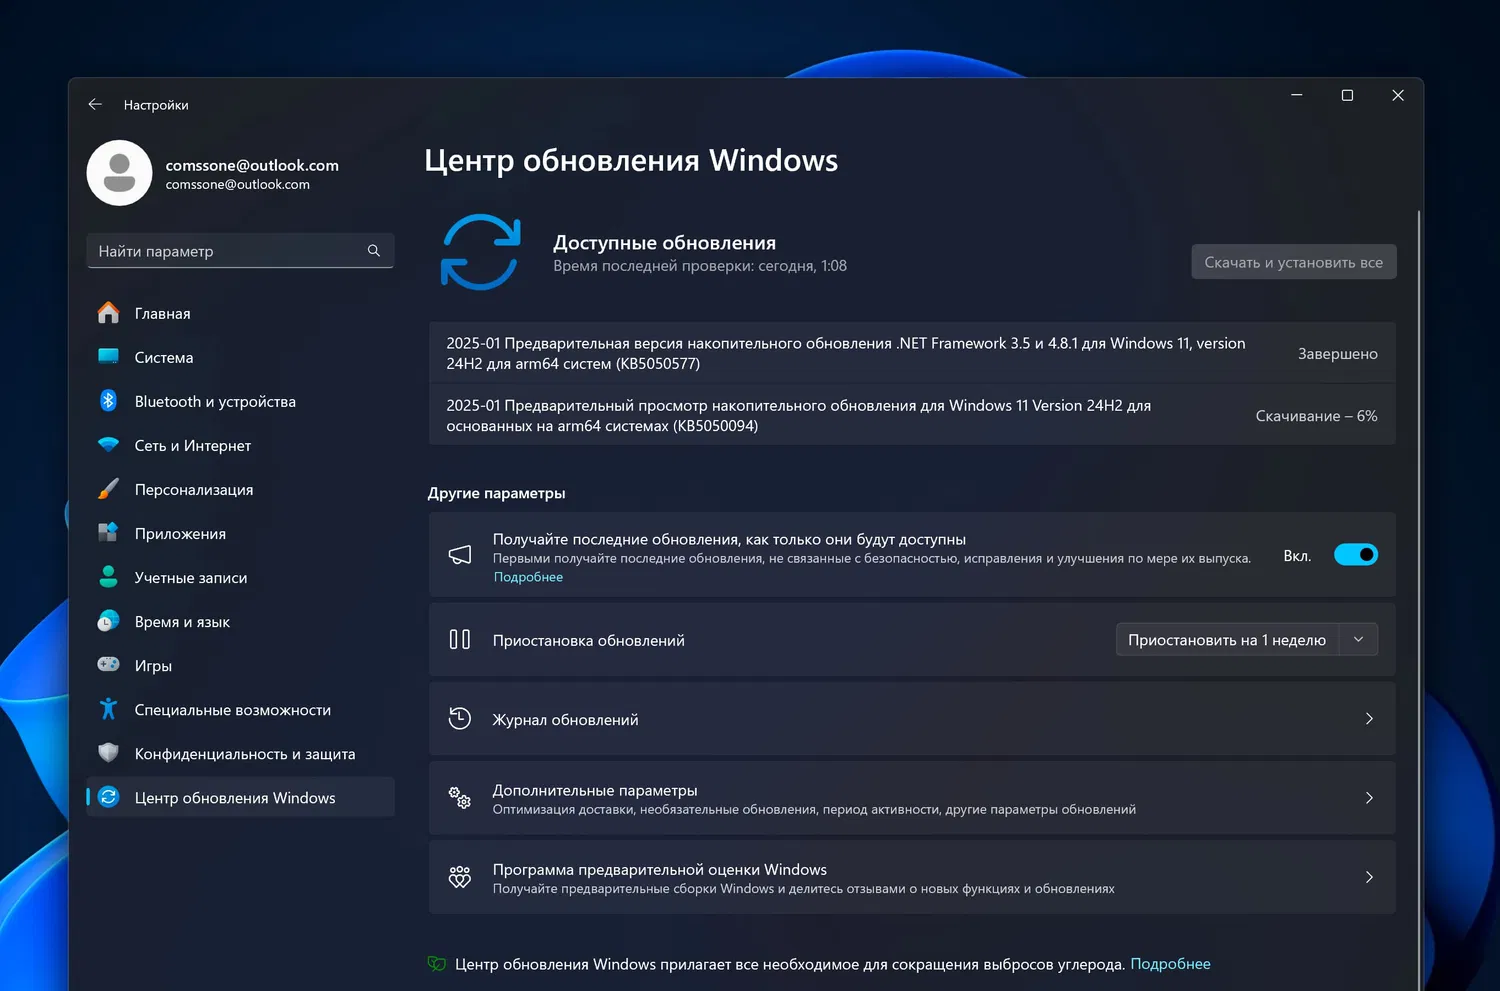Click the Windows Insider program hearts icon
This screenshot has height=991, width=1500.
[460, 877]
